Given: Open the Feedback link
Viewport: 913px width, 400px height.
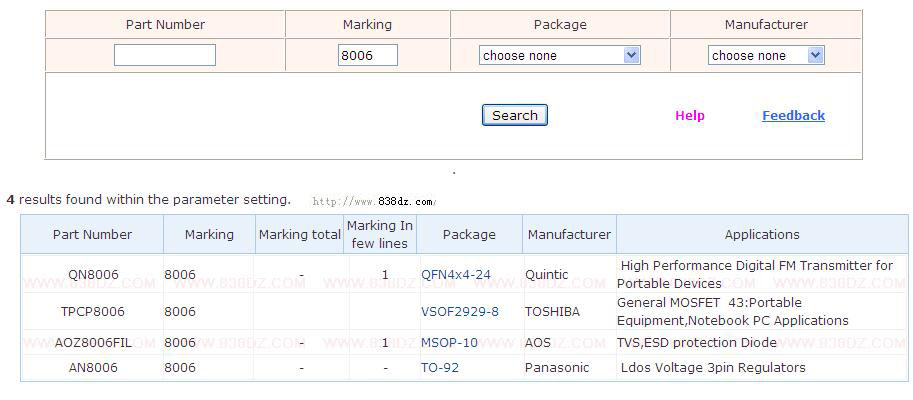Looking at the screenshot, I should [793, 116].
